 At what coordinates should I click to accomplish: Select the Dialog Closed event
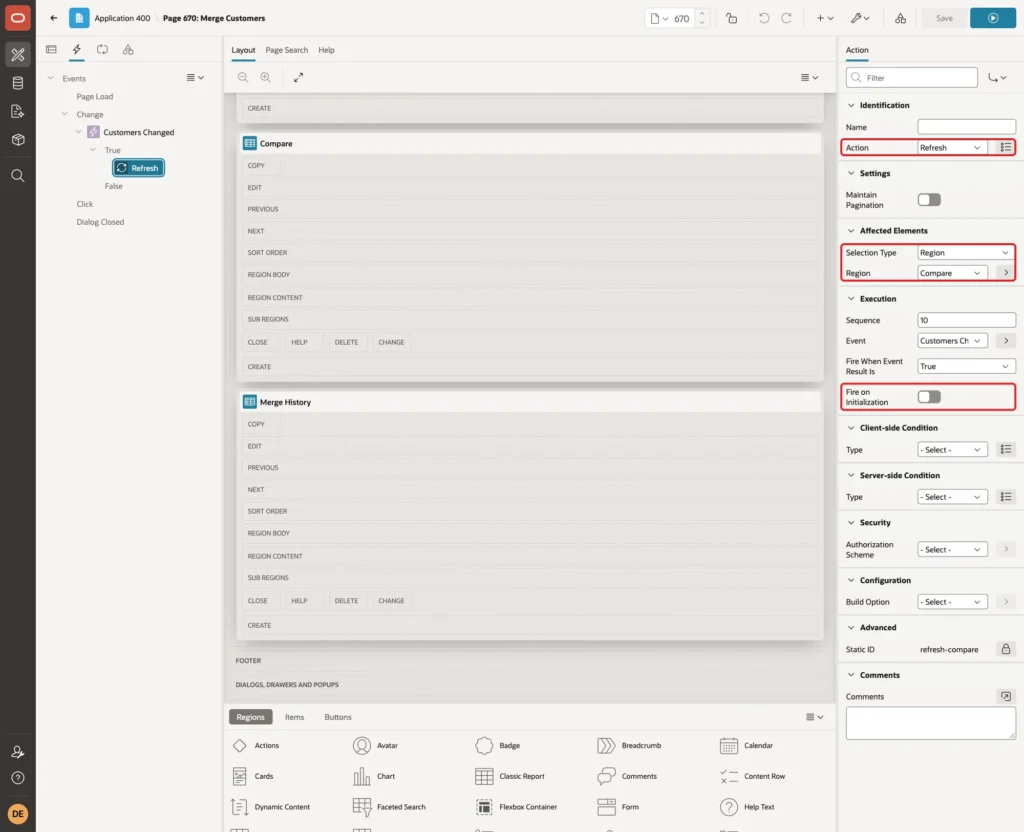pyautogui.click(x=100, y=222)
